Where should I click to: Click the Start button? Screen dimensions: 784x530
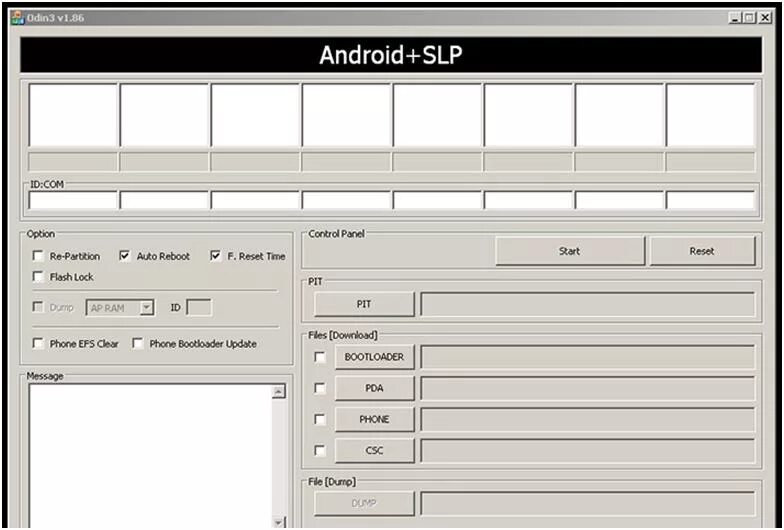[x=570, y=251]
